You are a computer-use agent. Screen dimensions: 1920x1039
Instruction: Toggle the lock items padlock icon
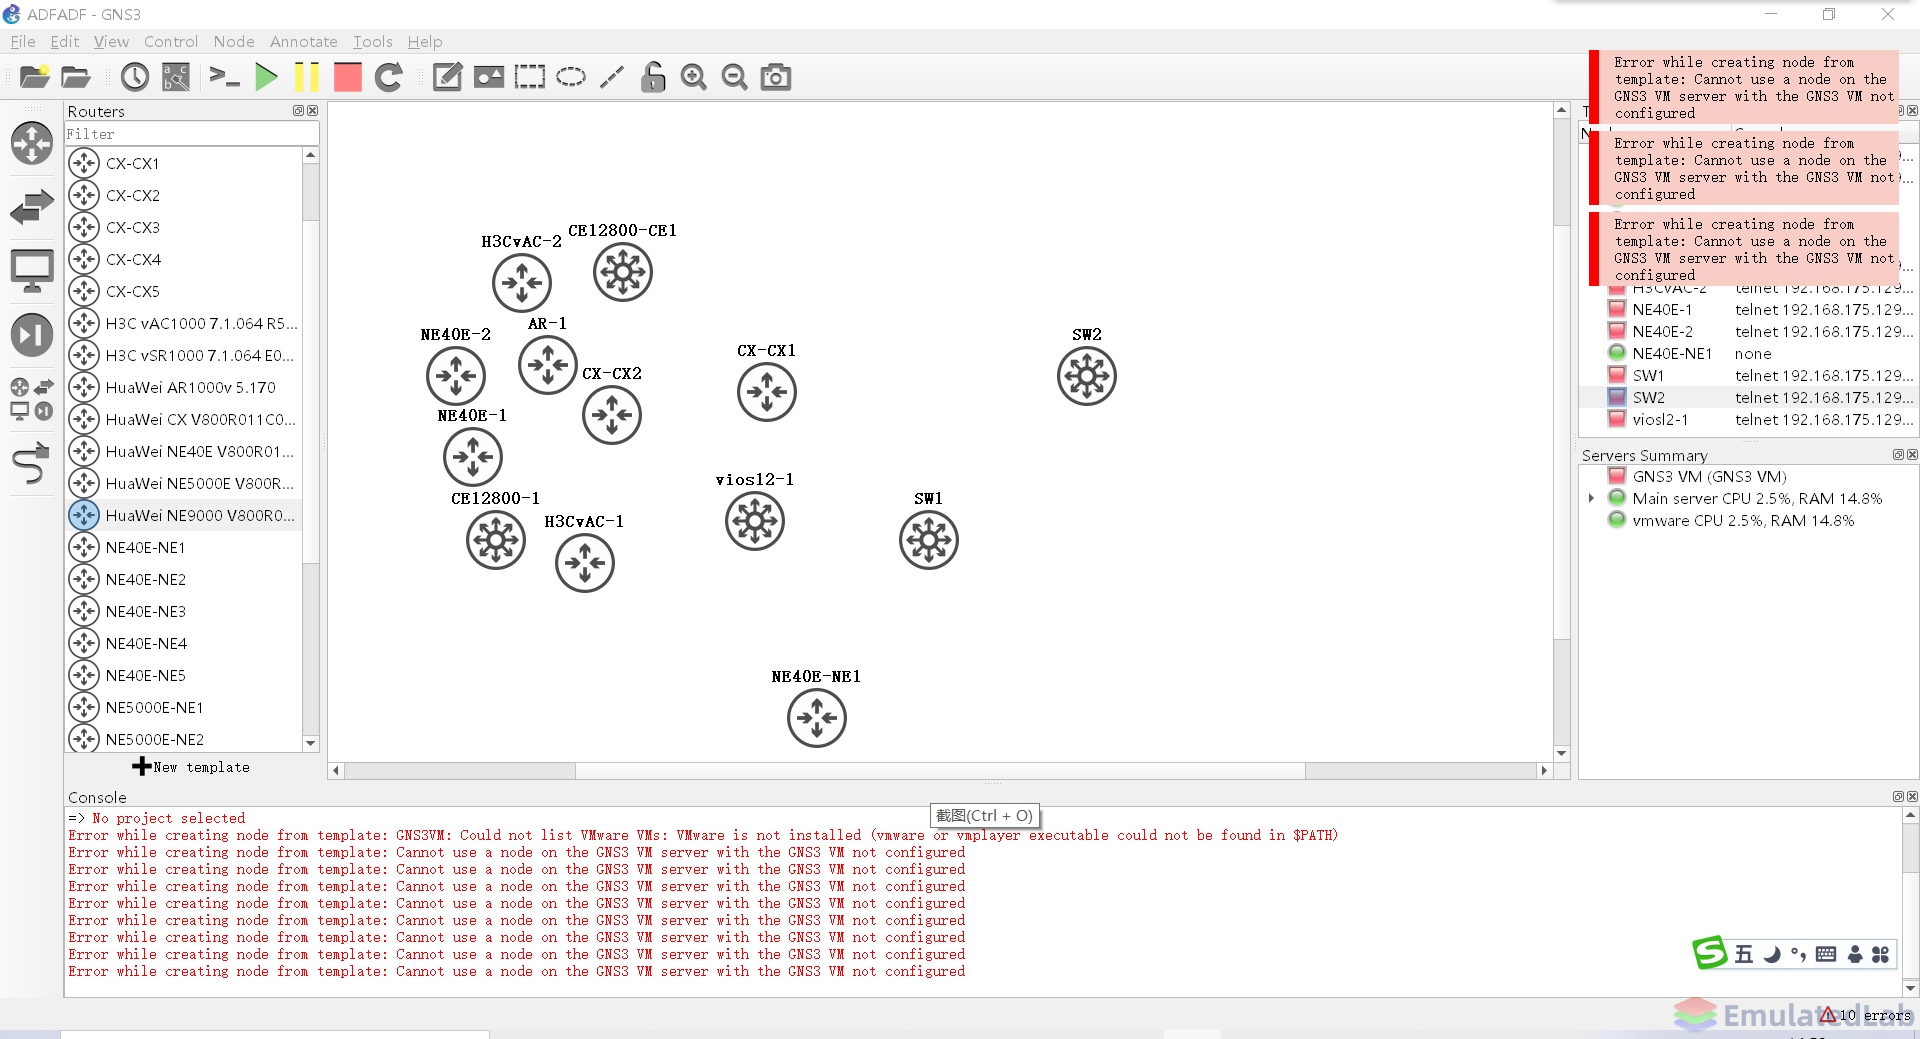point(653,77)
